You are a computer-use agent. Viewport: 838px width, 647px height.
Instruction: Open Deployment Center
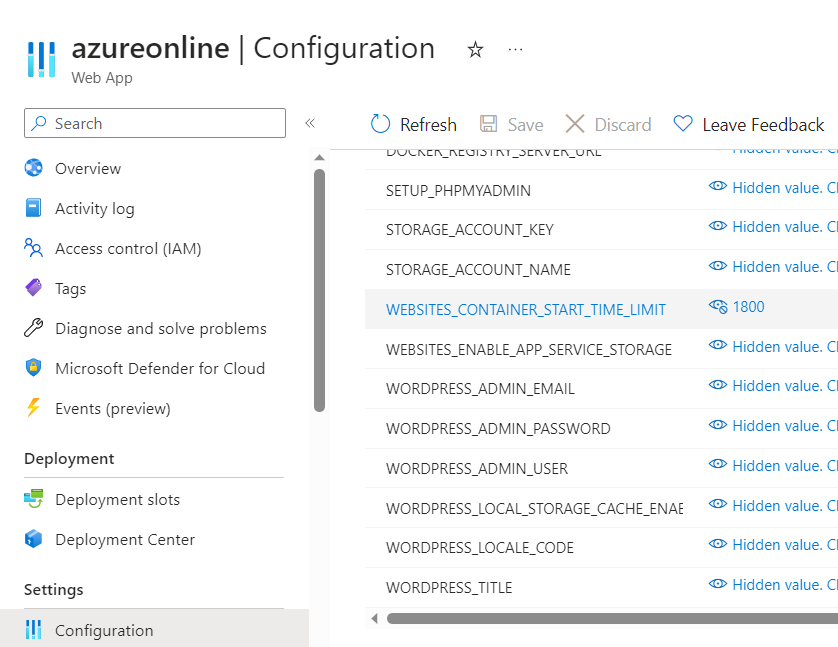(x=125, y=540)
